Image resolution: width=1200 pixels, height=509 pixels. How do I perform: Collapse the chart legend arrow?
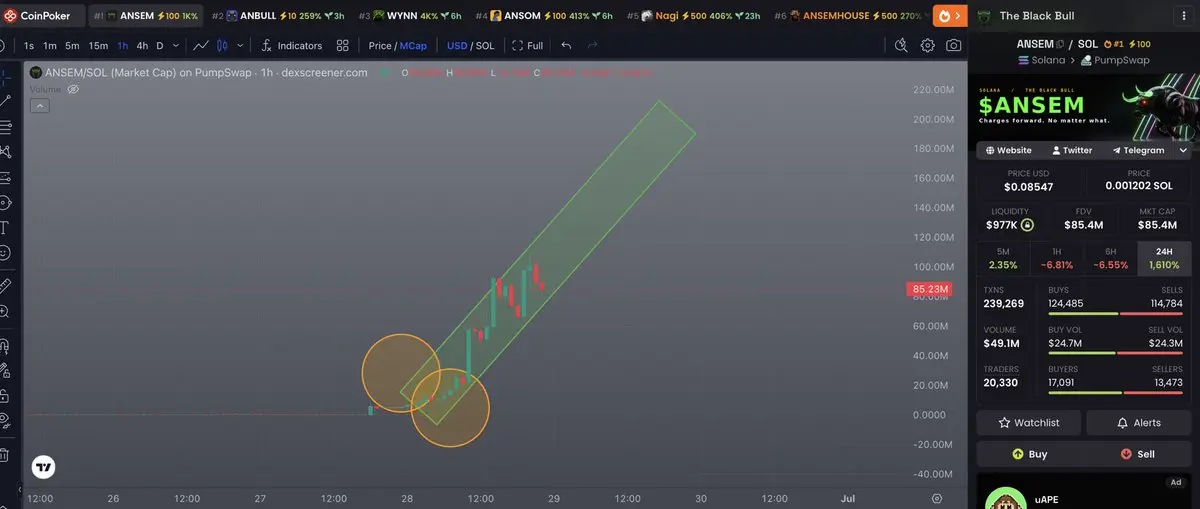coord(40,105)
